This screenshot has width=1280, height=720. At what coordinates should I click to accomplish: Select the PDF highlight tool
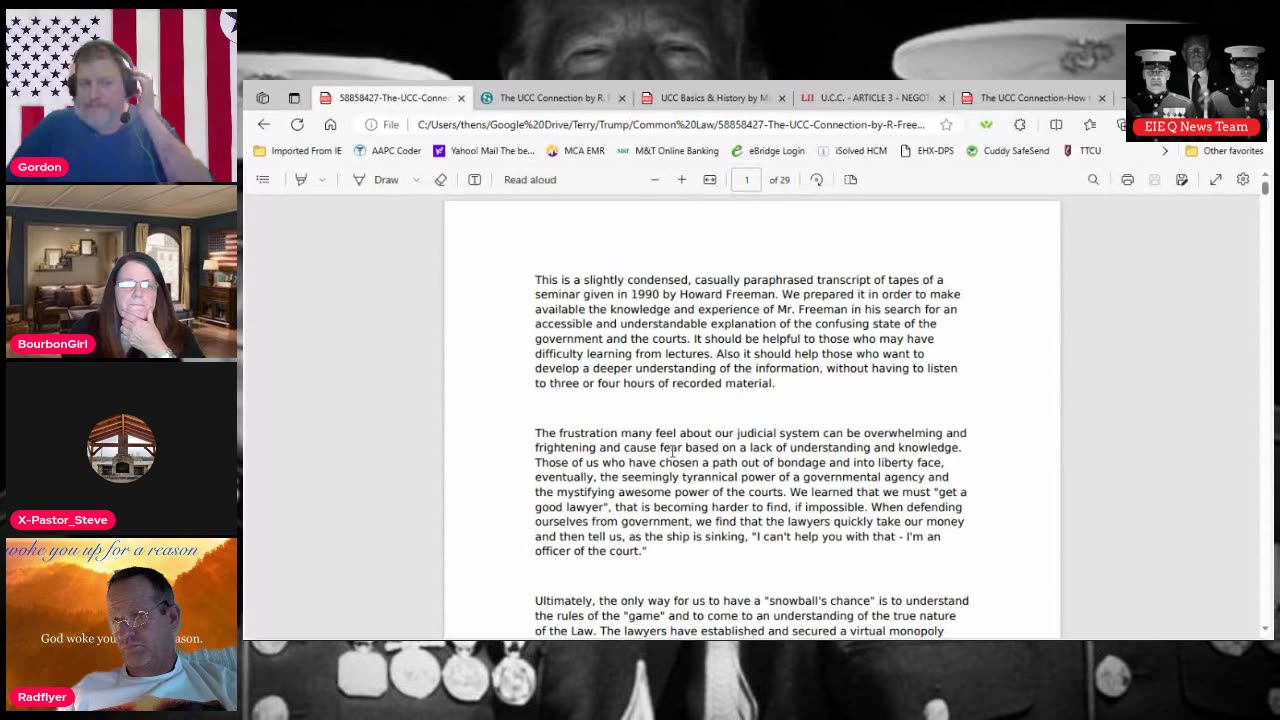click(301, 180)
